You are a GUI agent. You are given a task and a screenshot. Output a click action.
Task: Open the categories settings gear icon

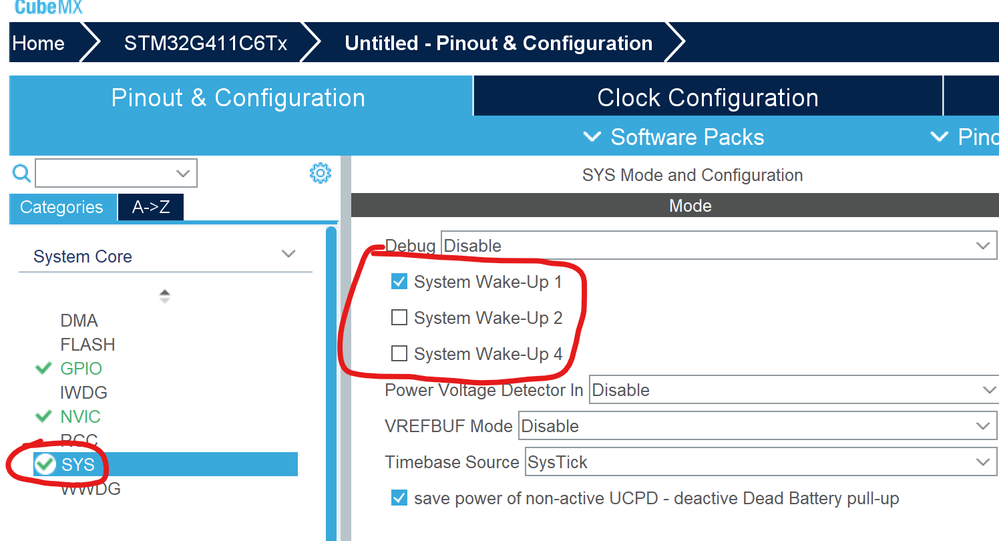(x=320, y=173)
